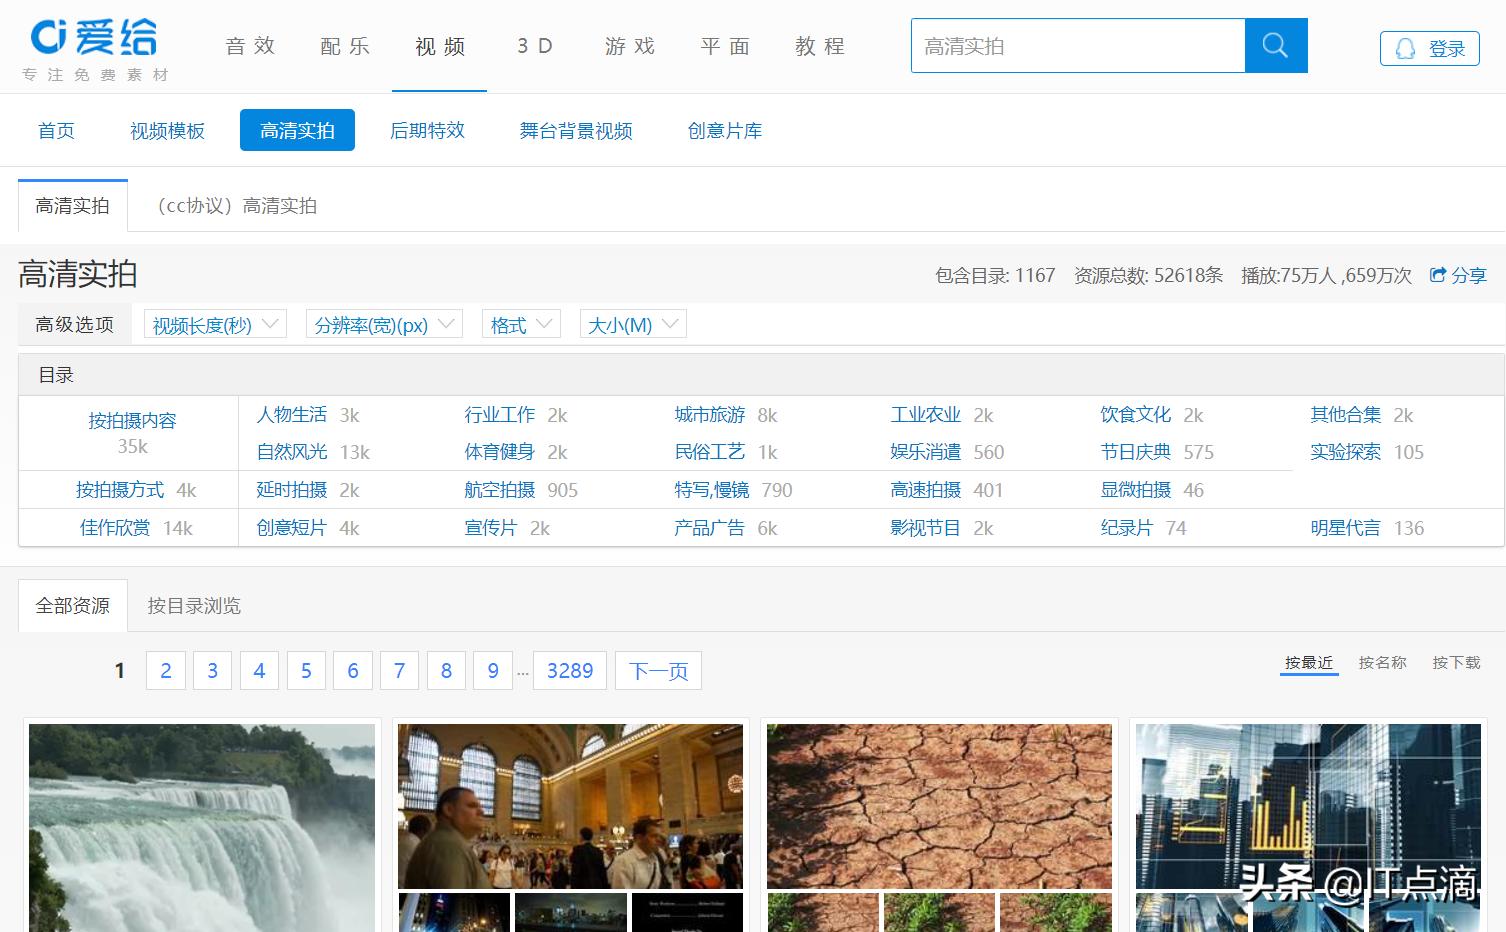Select 3D in the top navigation

534,46
